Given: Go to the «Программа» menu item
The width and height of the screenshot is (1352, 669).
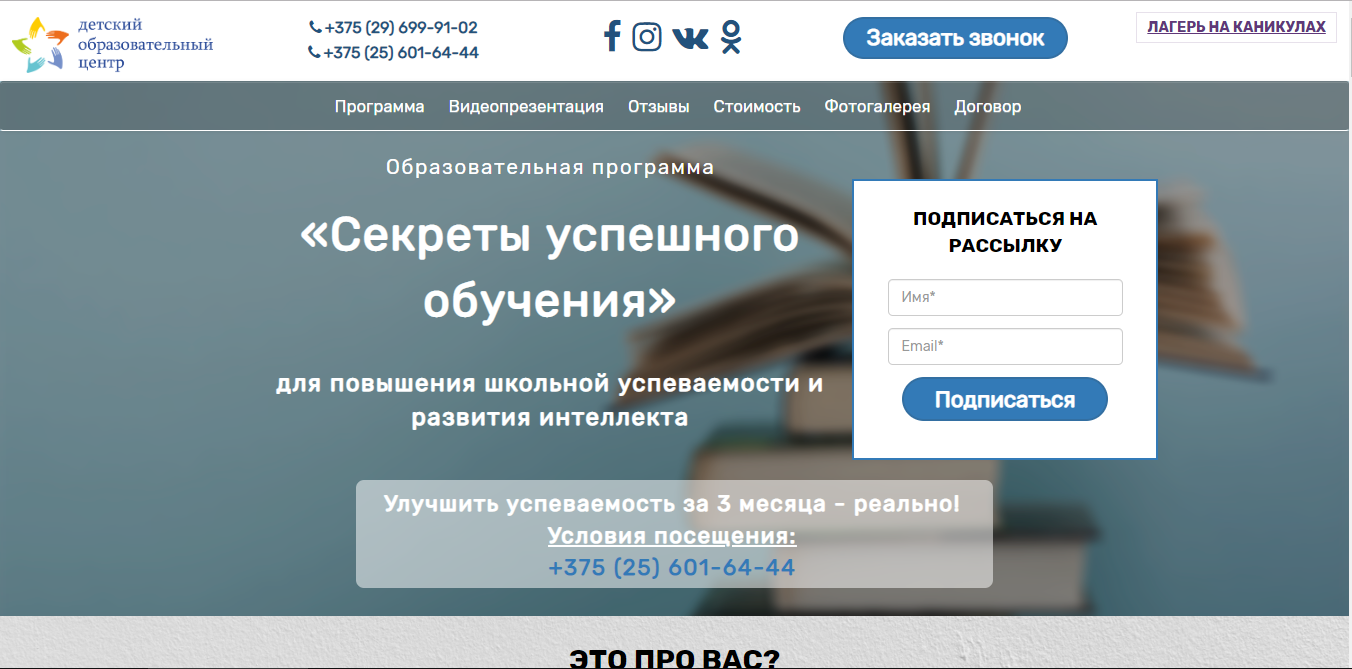Looking at the screenshot, I should point(379,106).
